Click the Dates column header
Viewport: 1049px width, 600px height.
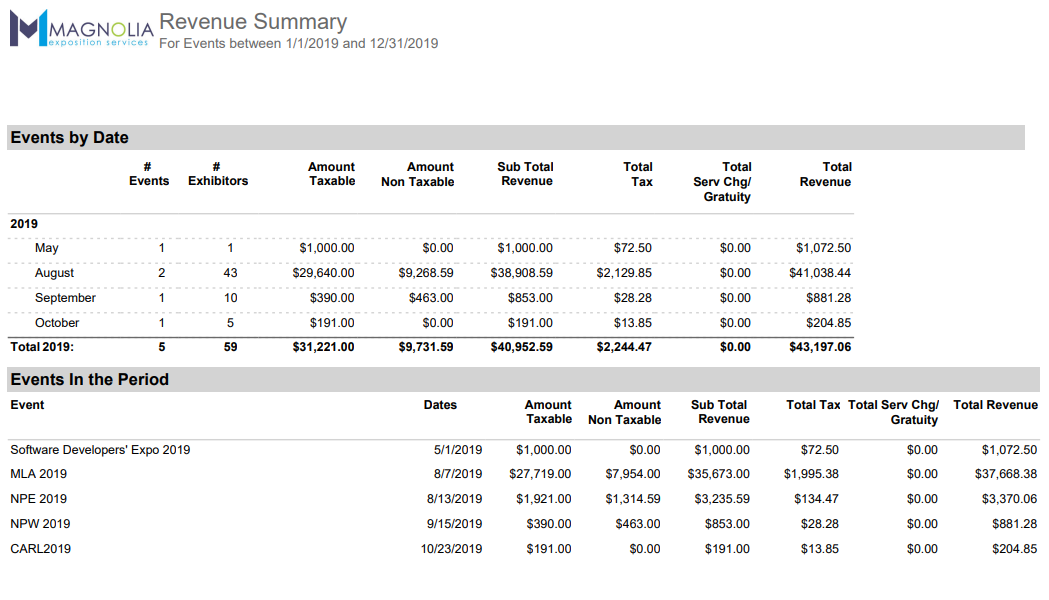[440, 405]
